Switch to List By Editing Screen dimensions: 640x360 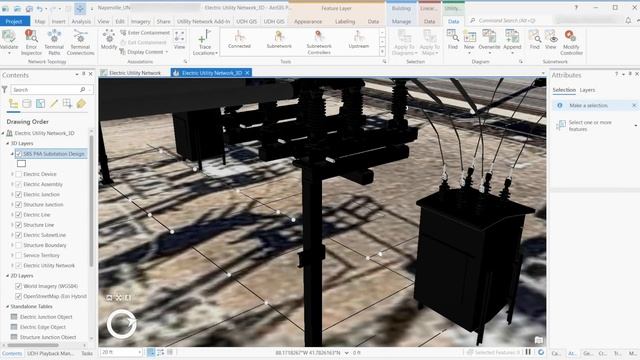[x=54, y=104]
